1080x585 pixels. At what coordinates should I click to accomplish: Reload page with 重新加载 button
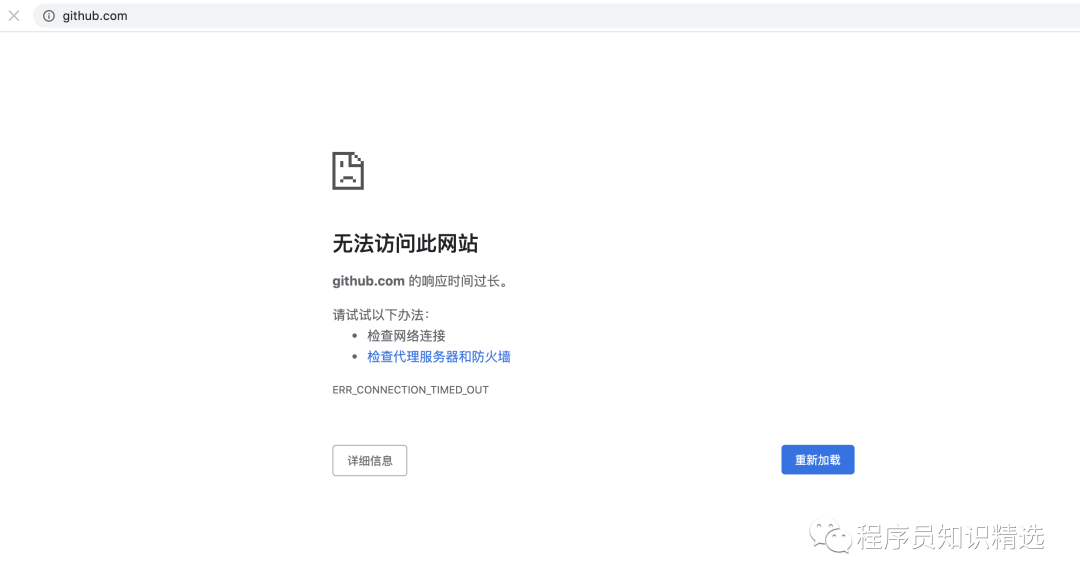click(818, 460)
